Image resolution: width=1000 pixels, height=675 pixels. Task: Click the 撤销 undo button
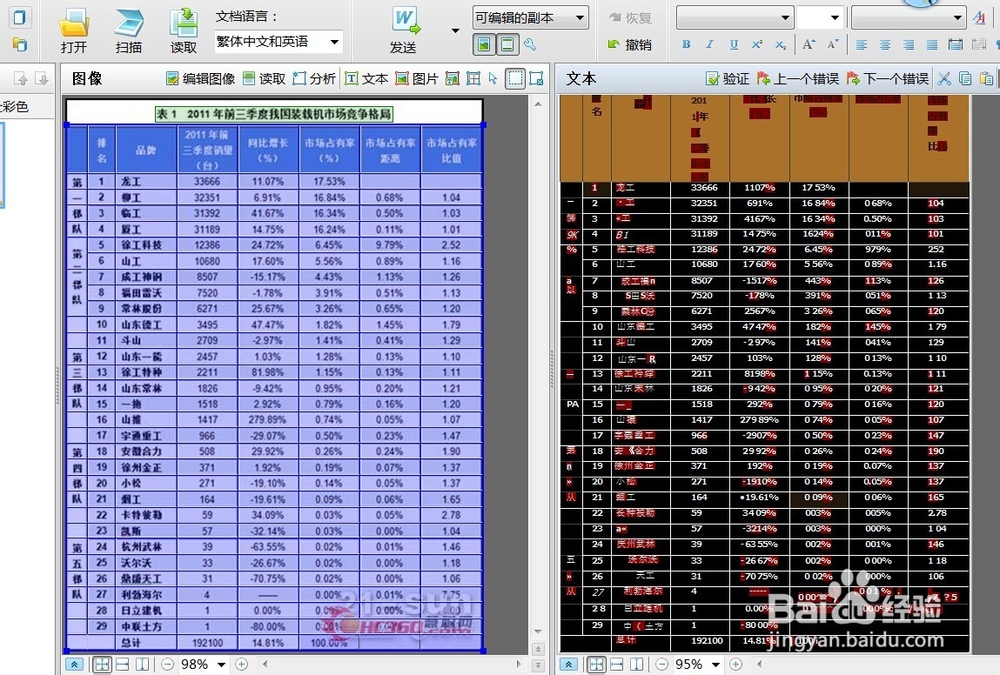[x=630, y=44]
